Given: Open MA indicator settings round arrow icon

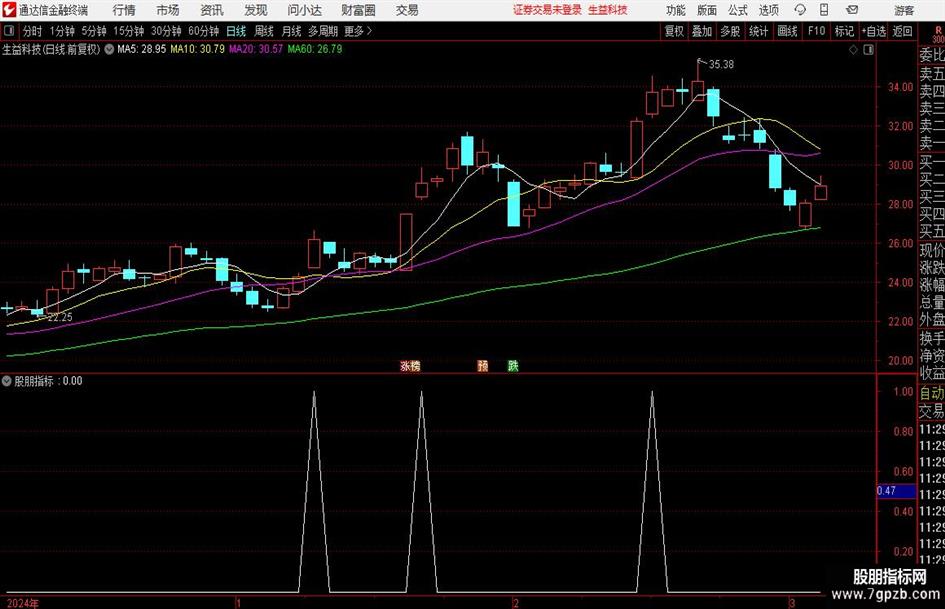Looking at the screenshot, I should point(109,49).
